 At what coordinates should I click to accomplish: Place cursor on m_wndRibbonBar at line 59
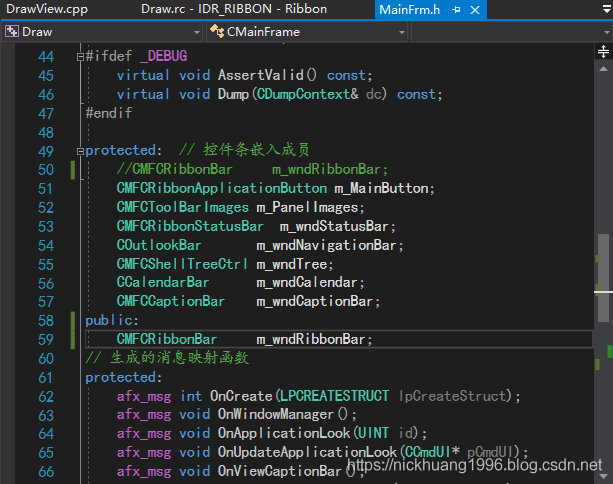(x=314, y=339)
